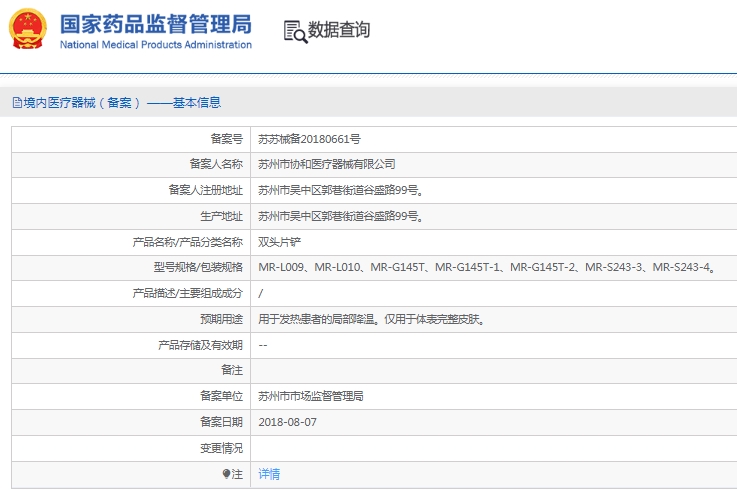Click the lightbulb icon beside 注
Viewport: 737px width, 493px height.
coord(226,474)
